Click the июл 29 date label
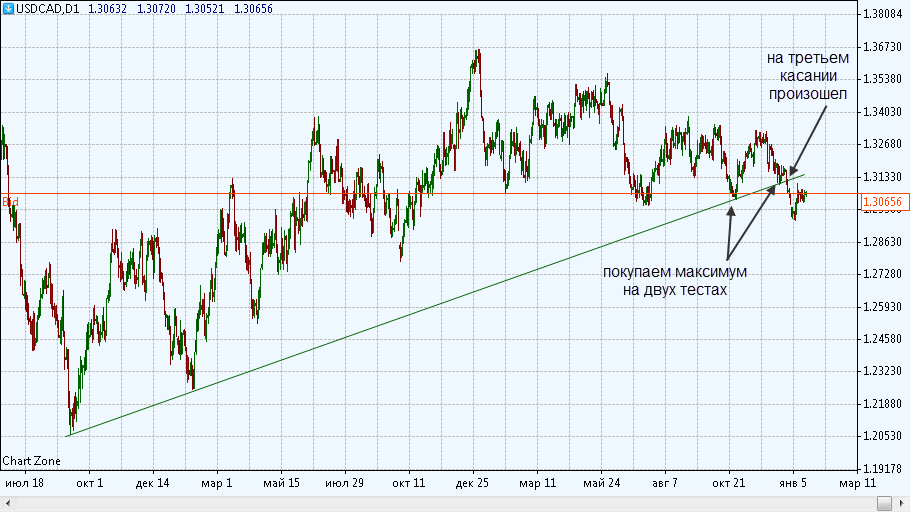Image resolution: width=910 pixels, height=512 pixels. [x=344, y=483]
